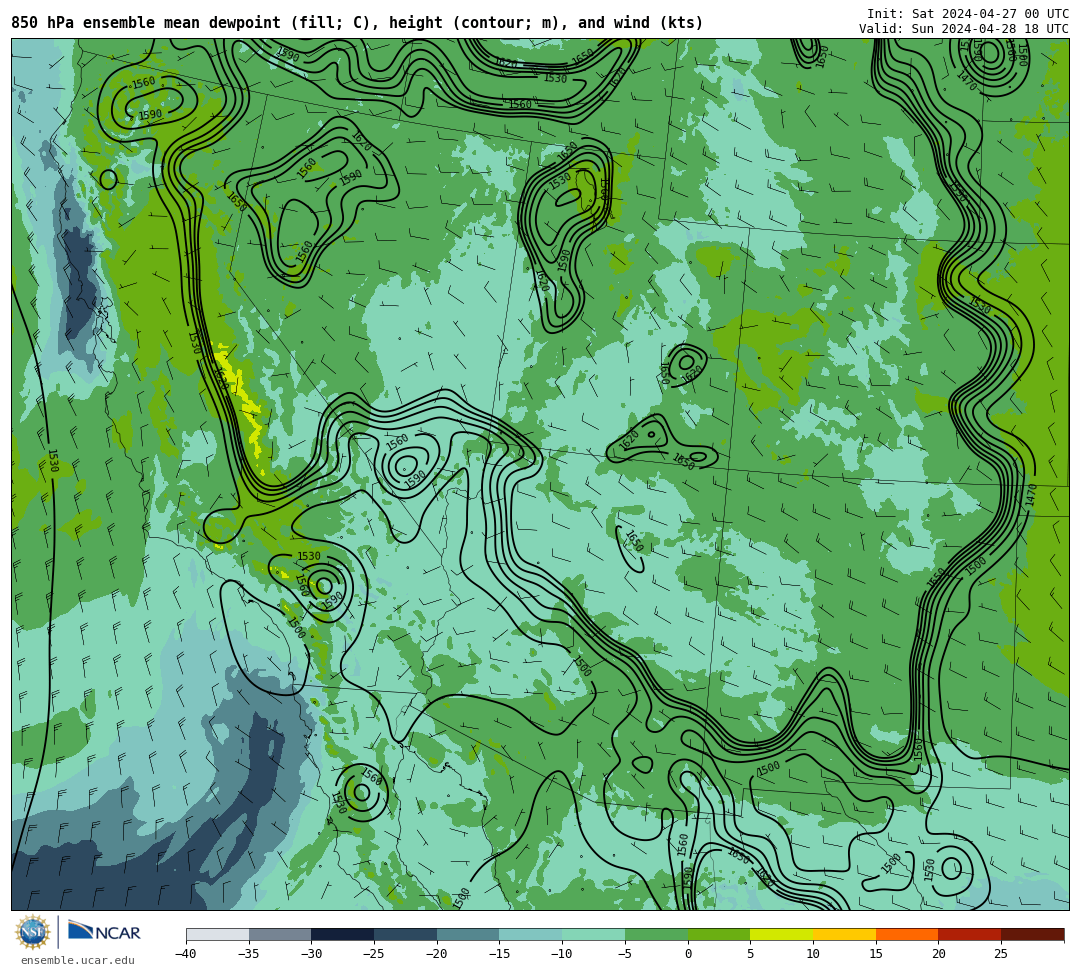Click the Valid: Sun 2024-04-28 18 UTC text

coord(964,29)
